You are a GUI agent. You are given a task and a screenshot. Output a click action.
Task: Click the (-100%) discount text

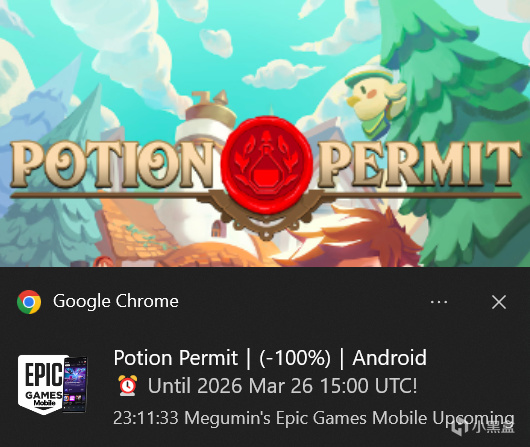(295, 358)
